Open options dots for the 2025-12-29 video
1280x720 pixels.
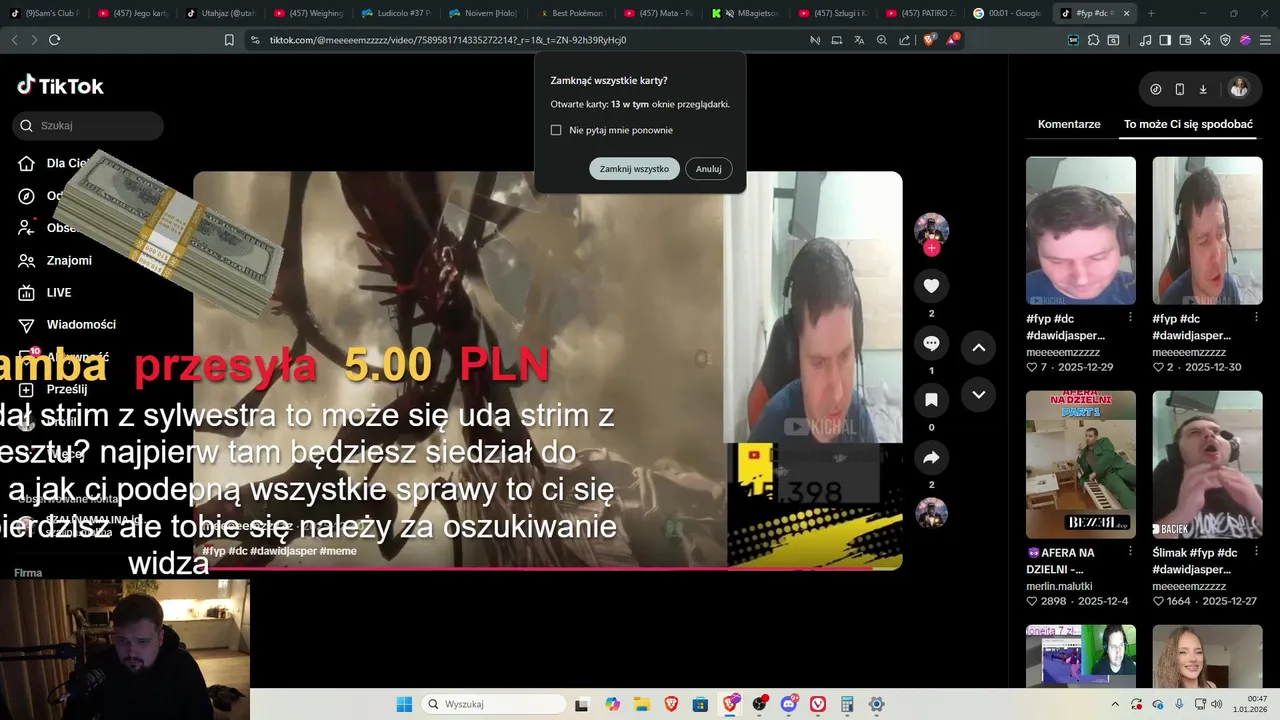coord(1130,317)
